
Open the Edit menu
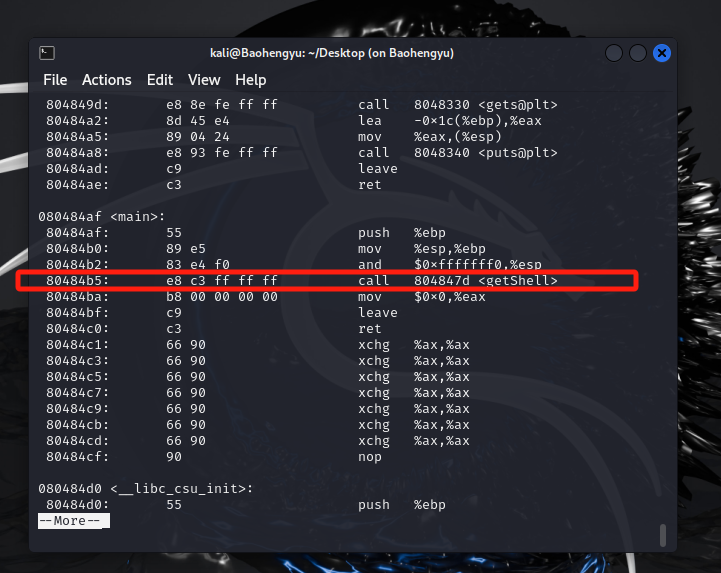click(x=160, y=80)
